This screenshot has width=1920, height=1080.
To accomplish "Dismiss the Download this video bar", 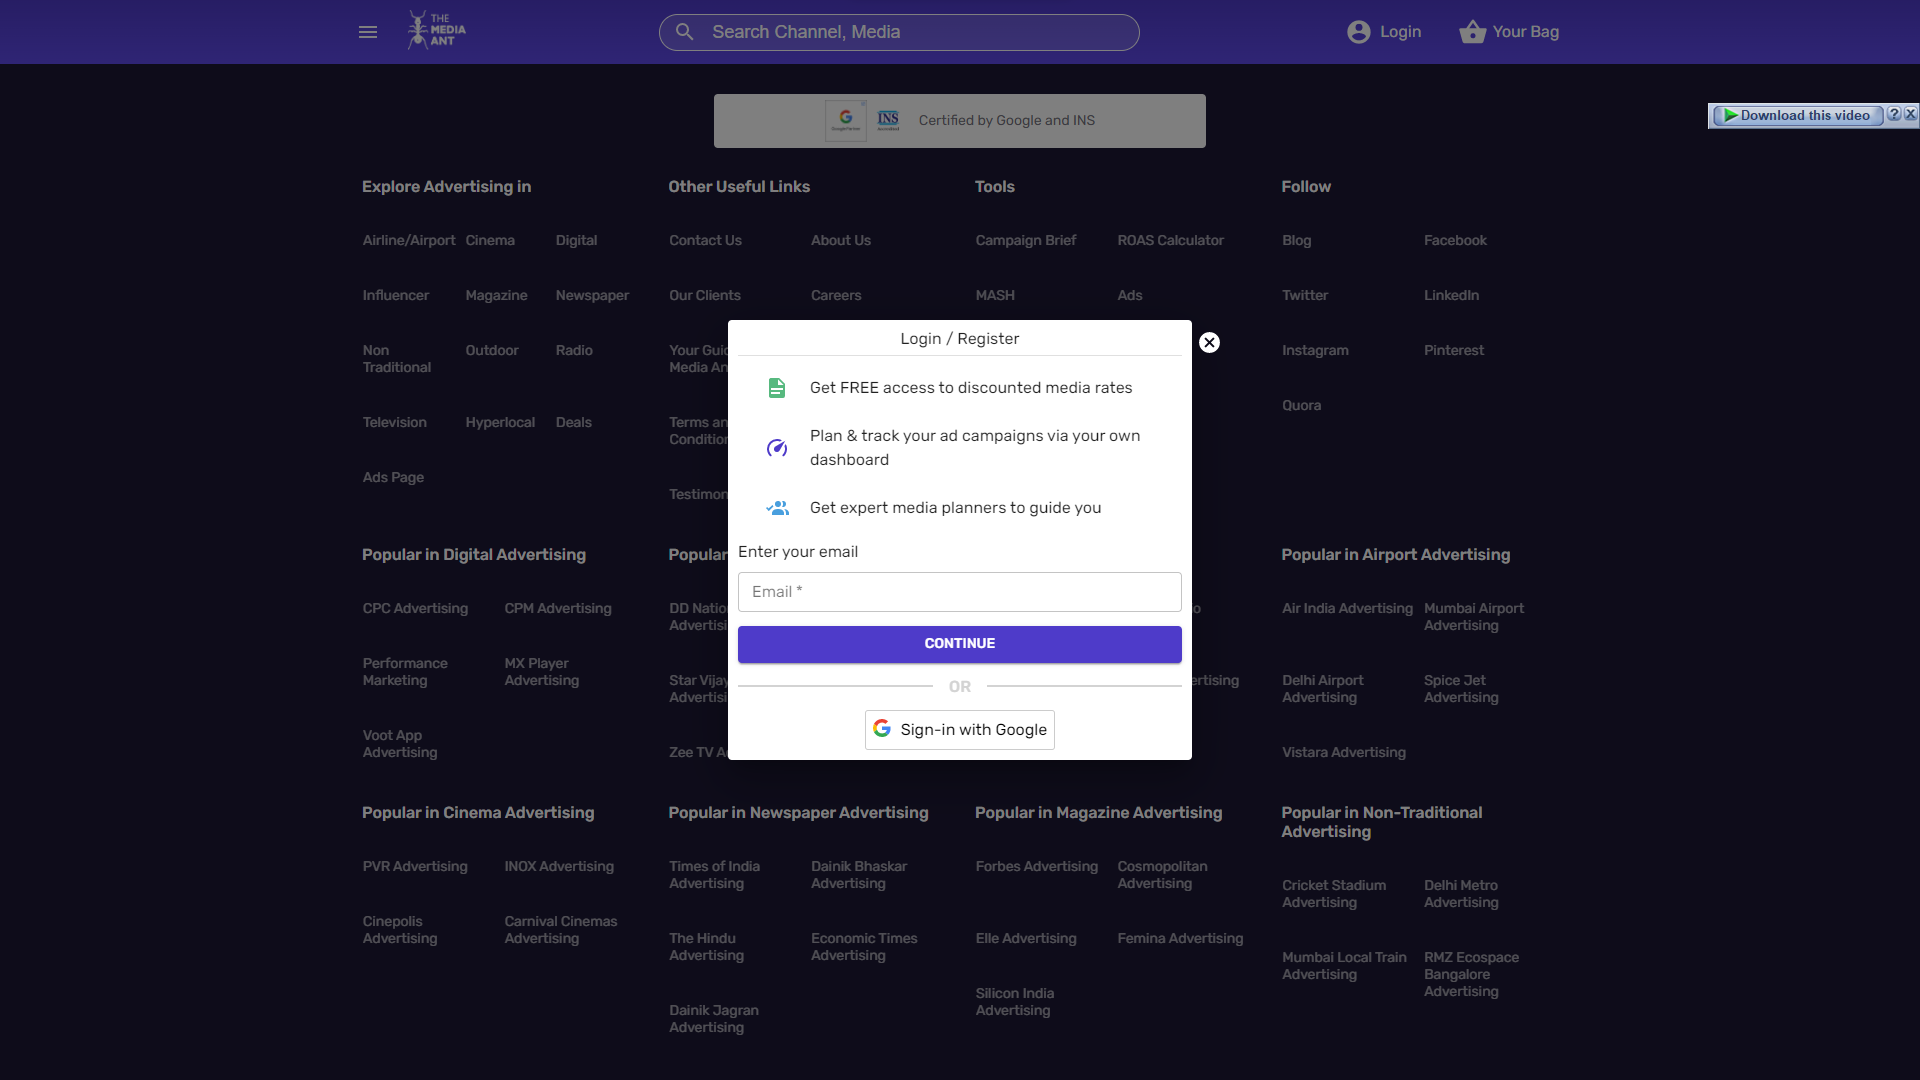I will tap(1910, 115).
